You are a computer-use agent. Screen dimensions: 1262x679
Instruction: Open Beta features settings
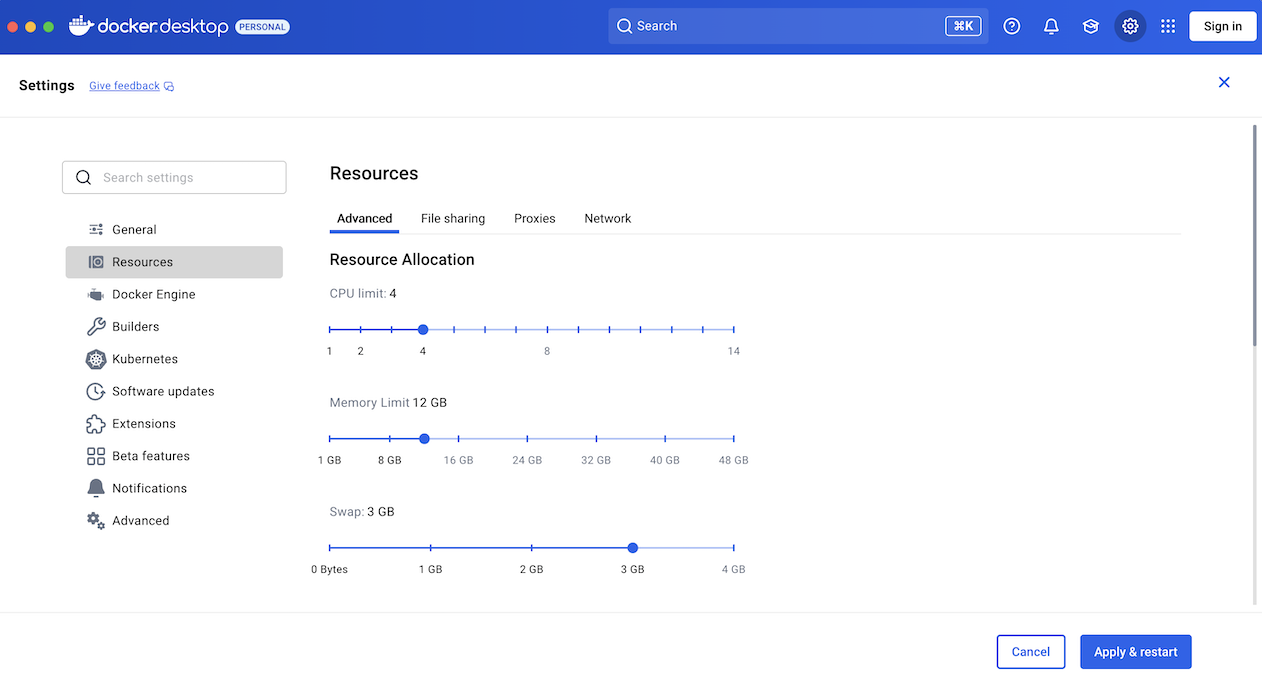(x=150, y=456)
